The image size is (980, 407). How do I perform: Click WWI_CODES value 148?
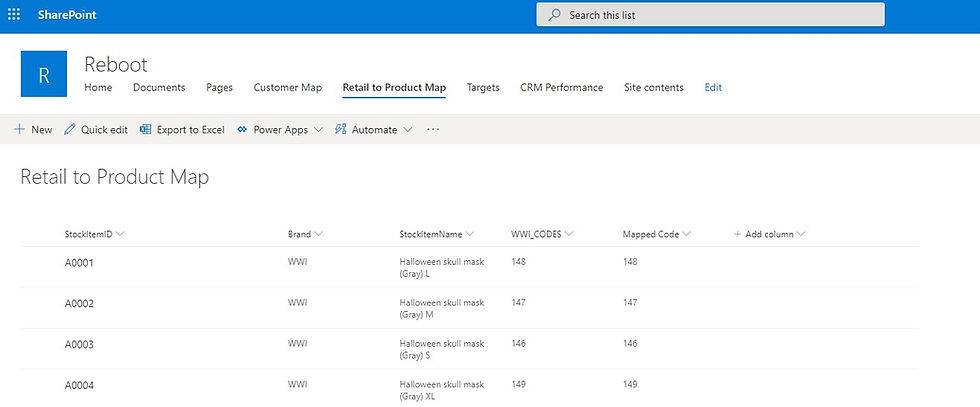point(518,262)
